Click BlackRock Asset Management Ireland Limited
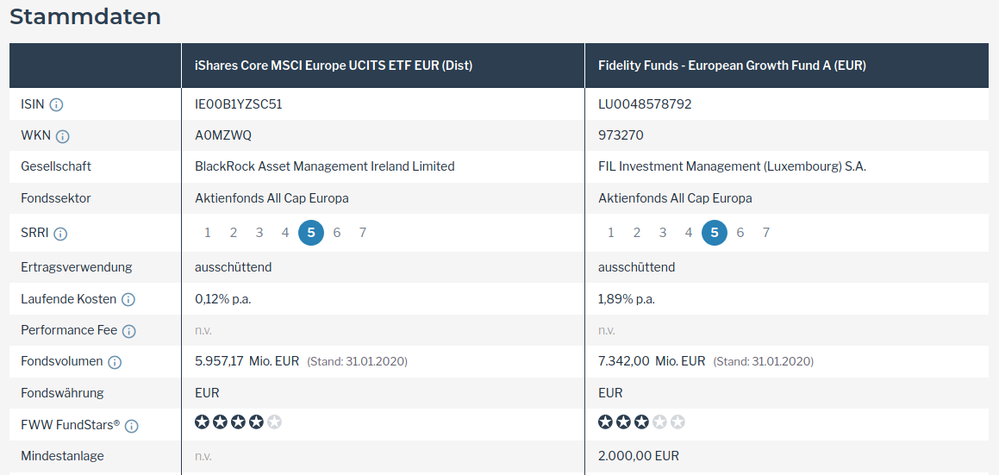 point(324,167)
